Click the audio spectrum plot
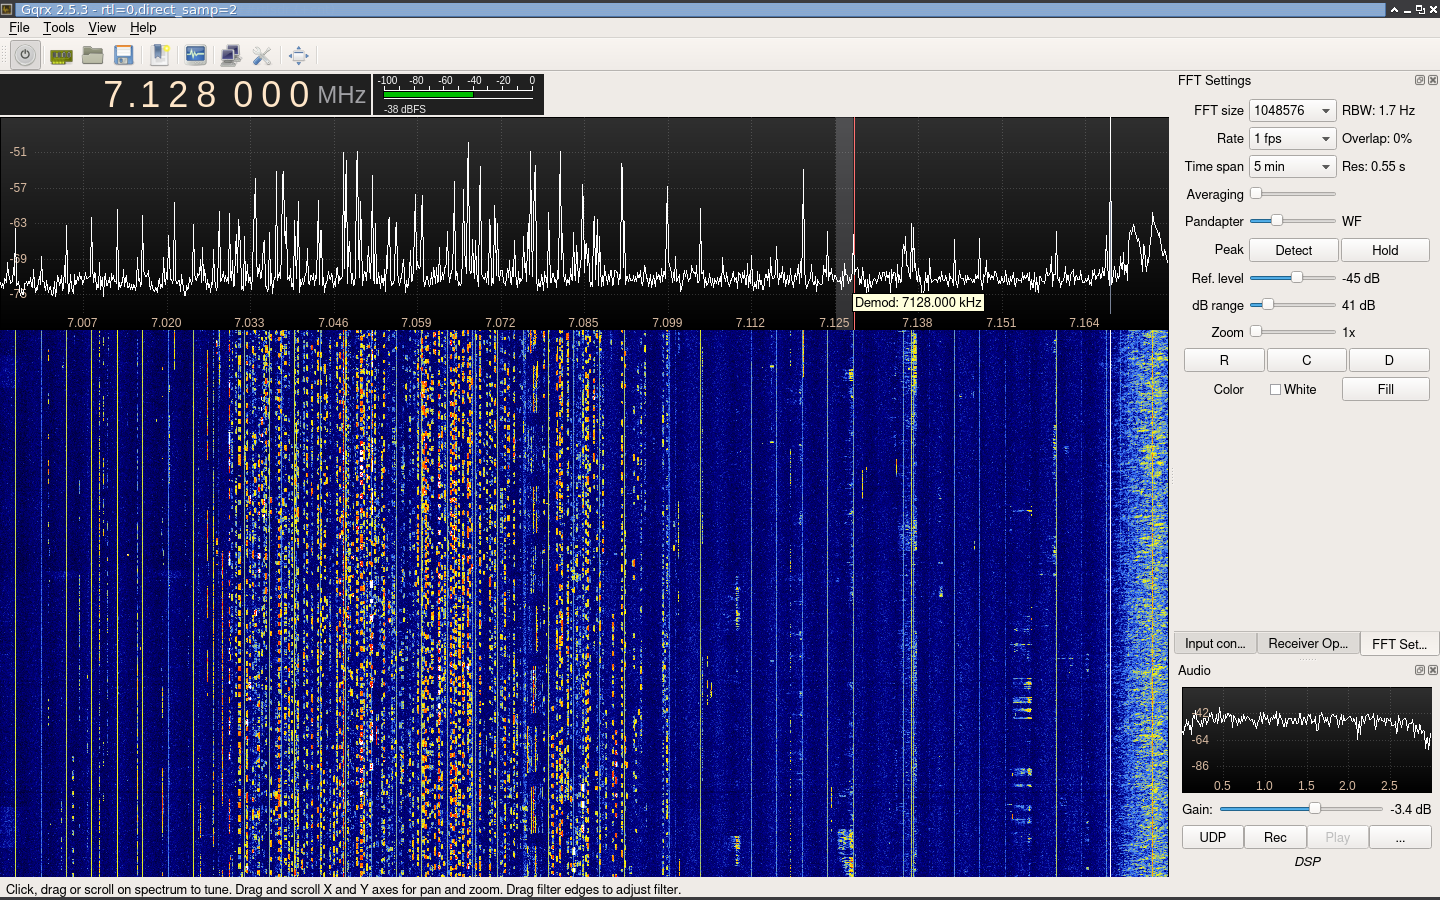 coord(1307,739)
